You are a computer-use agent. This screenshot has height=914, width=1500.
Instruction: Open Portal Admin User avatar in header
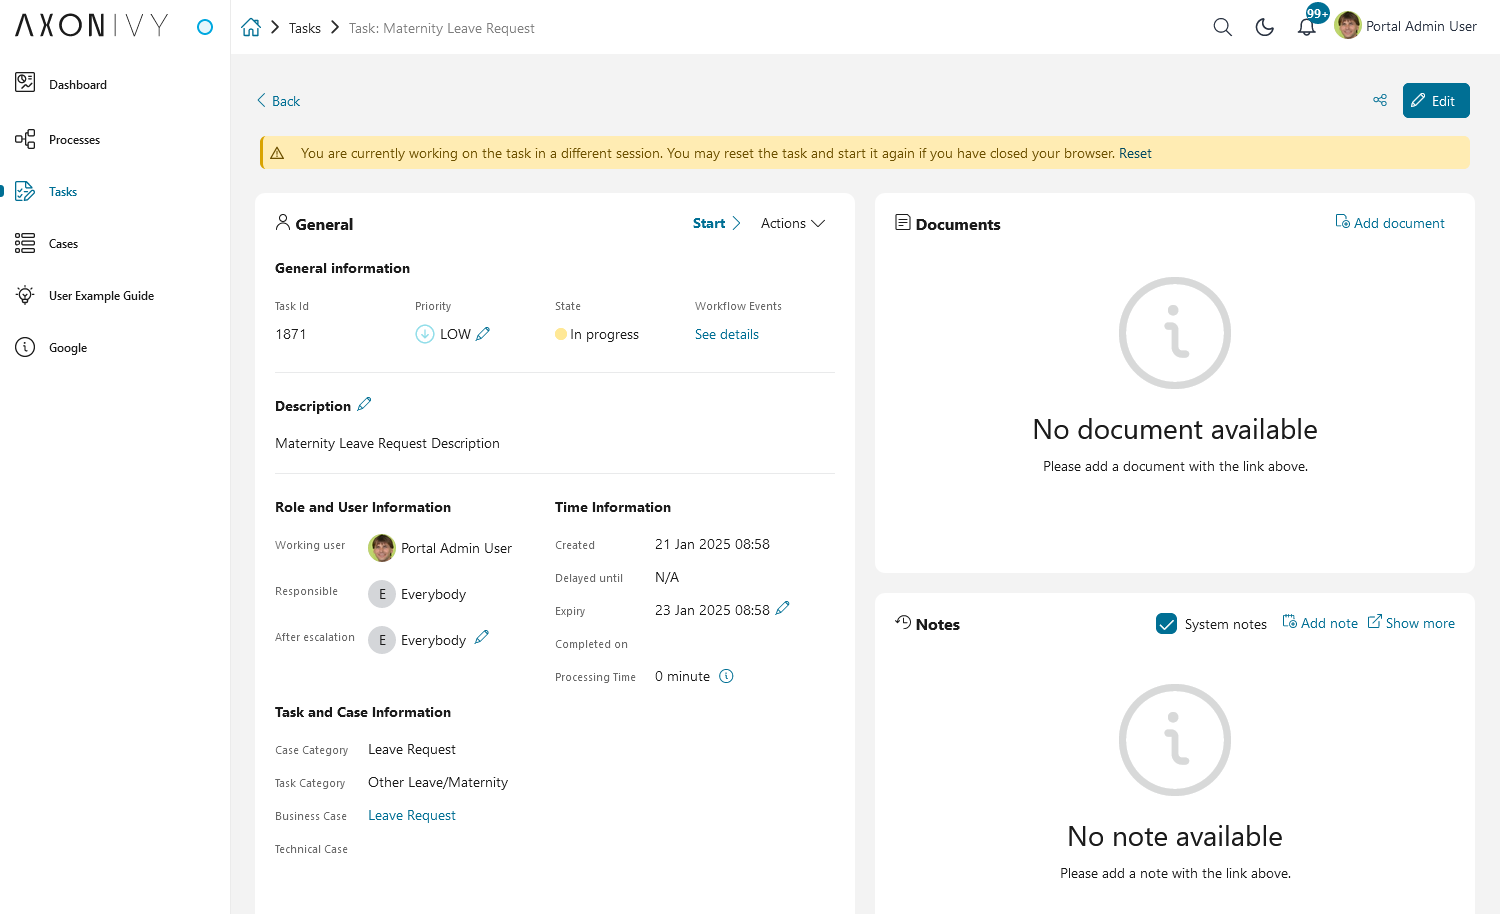(1348, 26)
